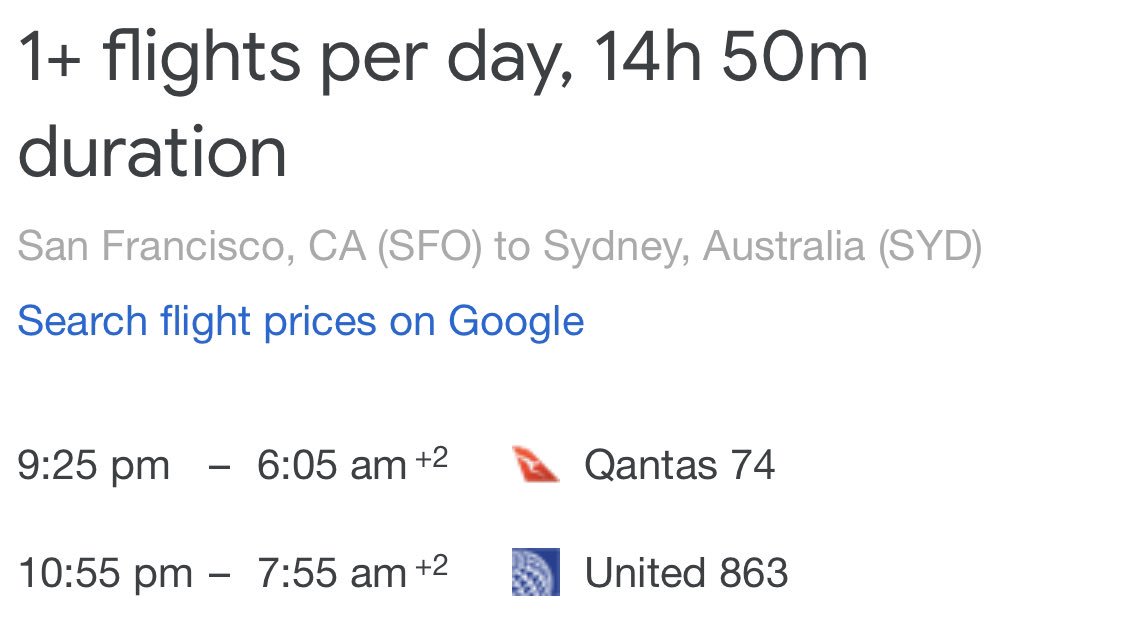1138x621 pixels.
Task: Click the 6:05 am arrival time
Action: tap(331, 466)
